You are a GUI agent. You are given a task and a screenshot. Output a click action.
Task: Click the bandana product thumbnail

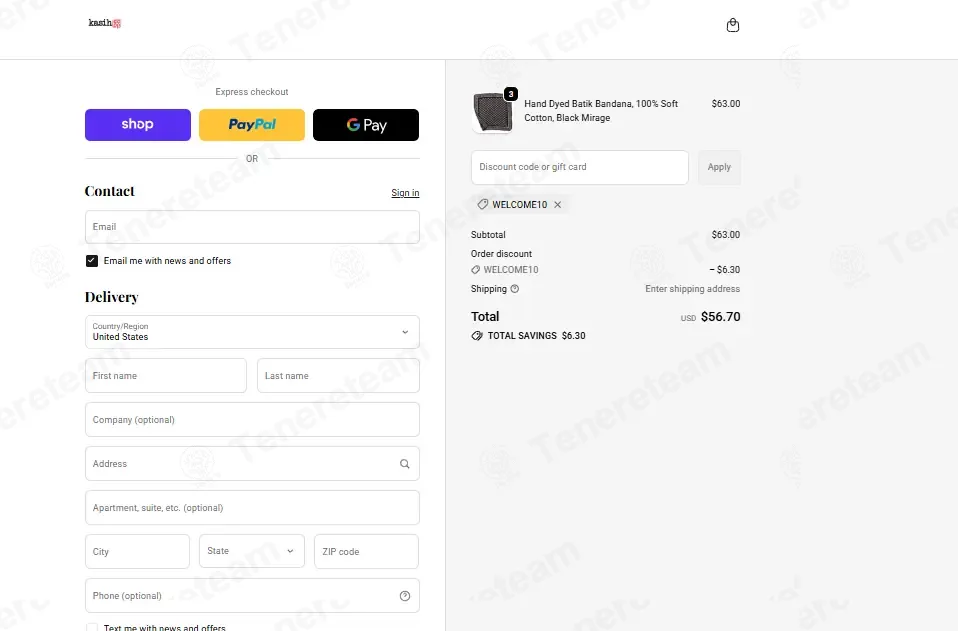pos(492,112)
